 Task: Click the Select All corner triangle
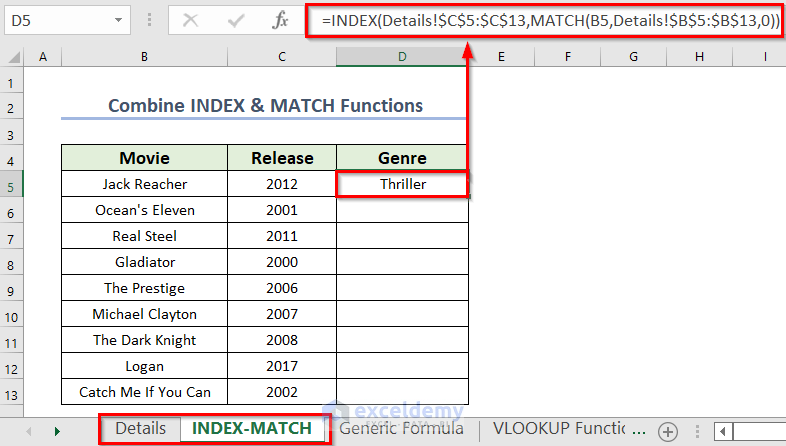(12, 59)
